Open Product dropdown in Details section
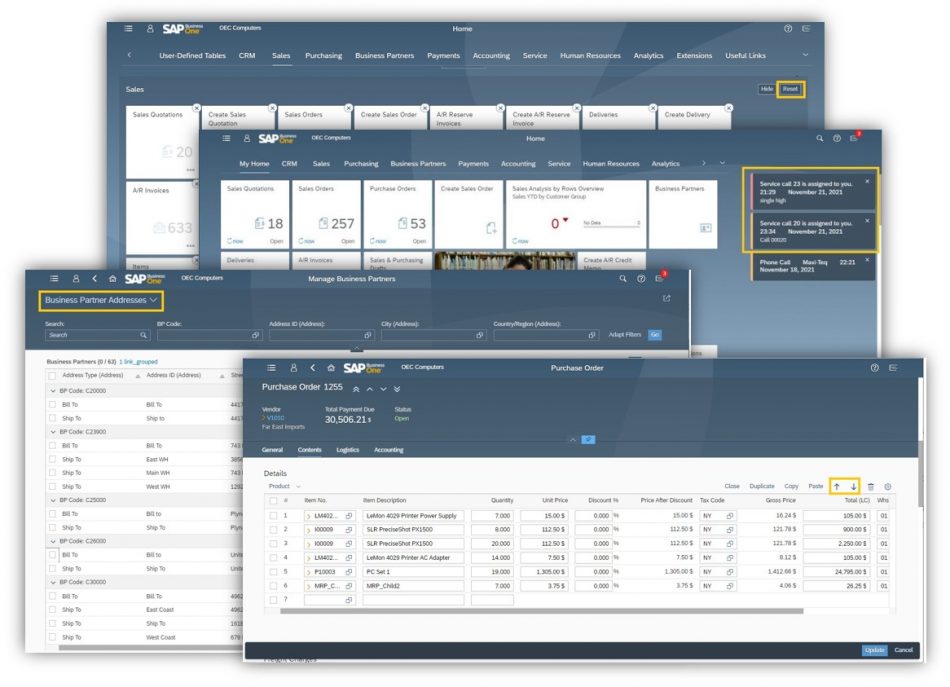This screenshot has height=687, width=950. pos(284,486)
